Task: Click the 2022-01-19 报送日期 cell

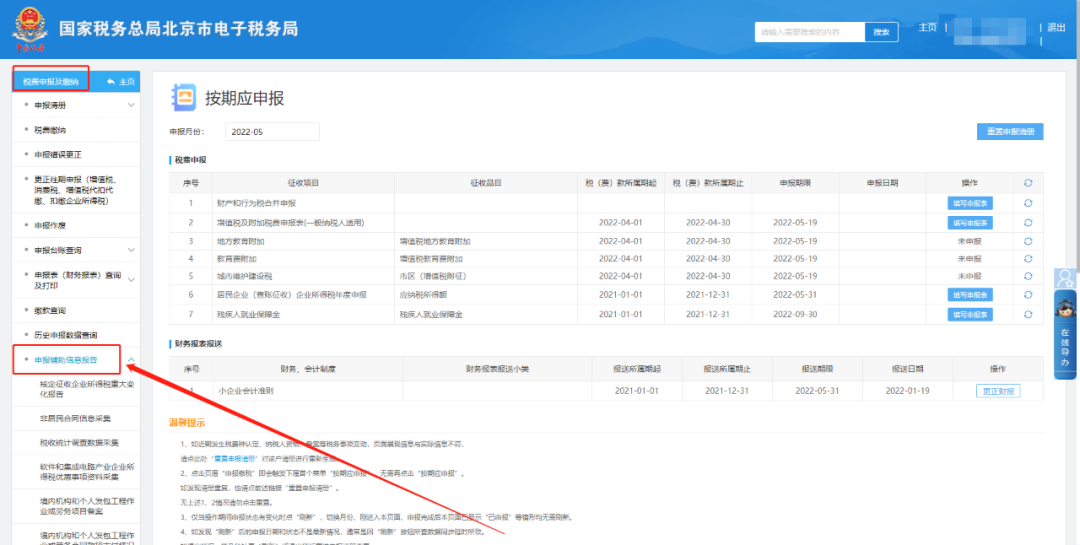Action: coord(909,391)
